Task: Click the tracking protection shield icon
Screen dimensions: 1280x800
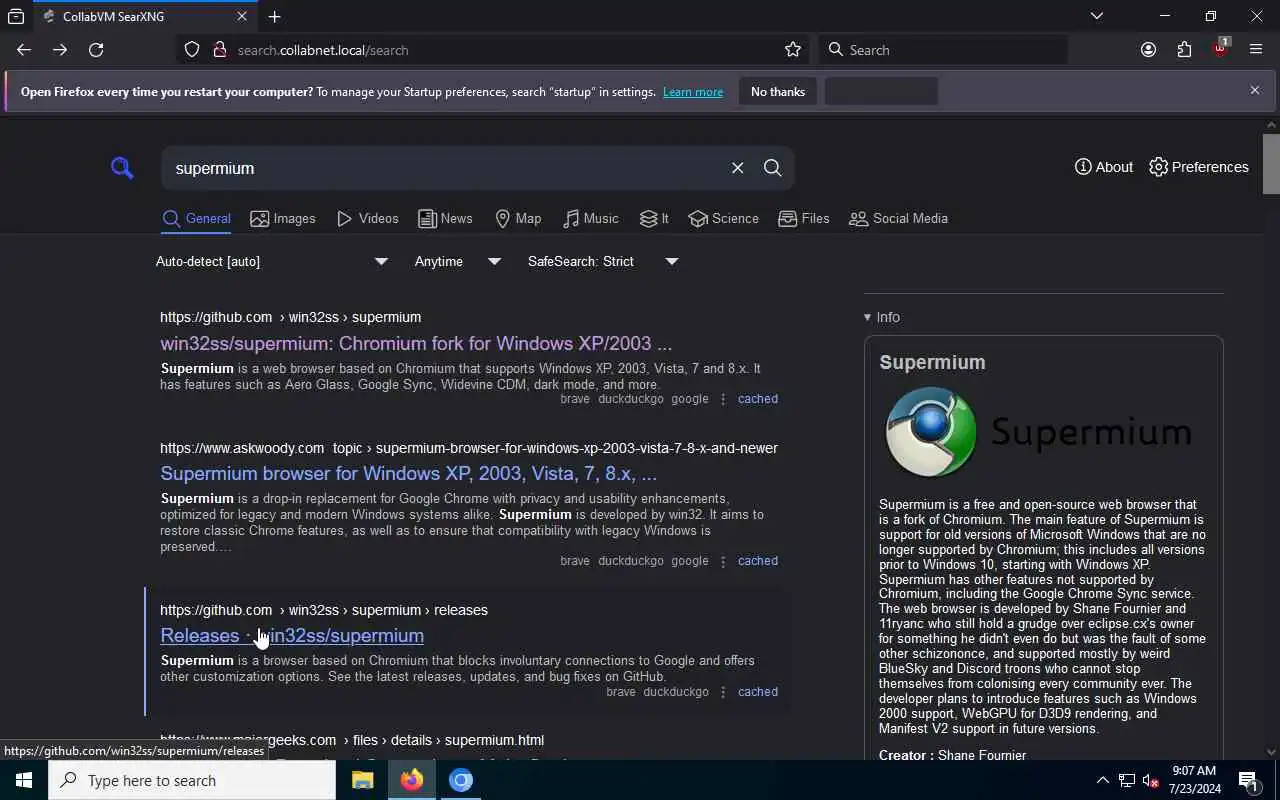Action: click(192, 50)
